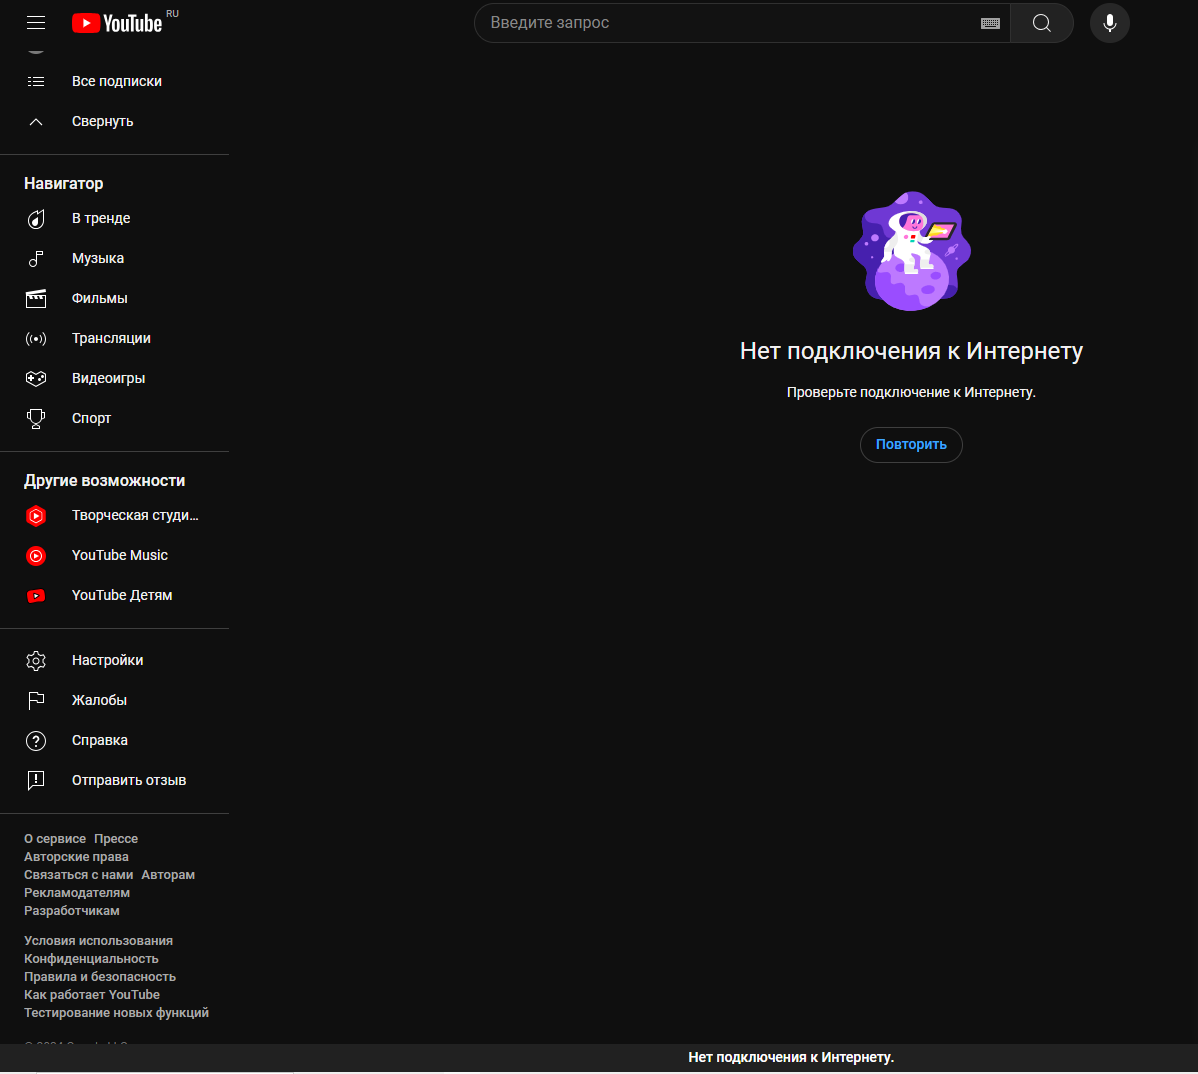The width and height of the screenshot is (1198, 1074).
Task: Click Как работает YouTube link
Action: pos(92,995)
